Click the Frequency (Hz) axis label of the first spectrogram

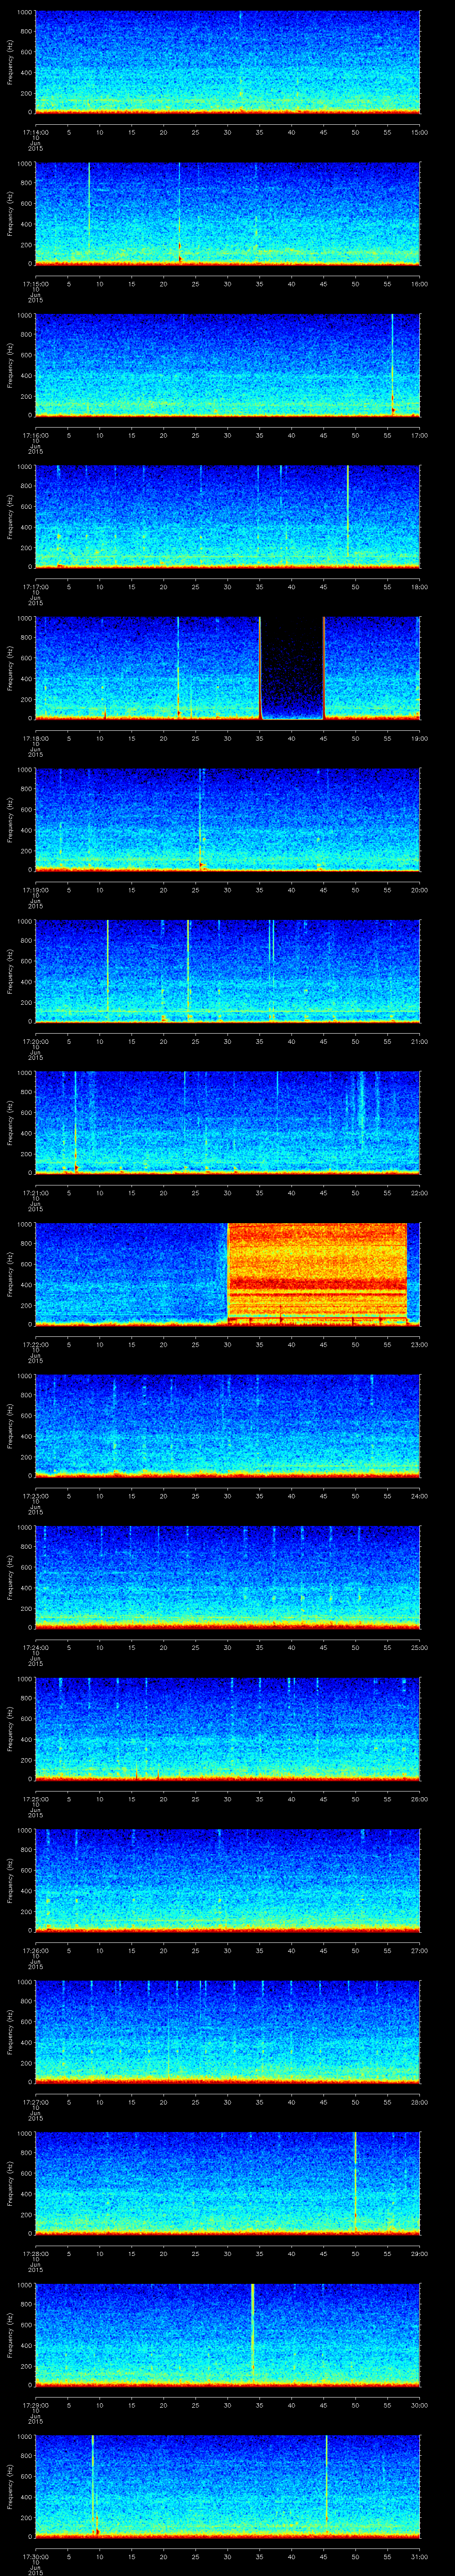point(11,62)
